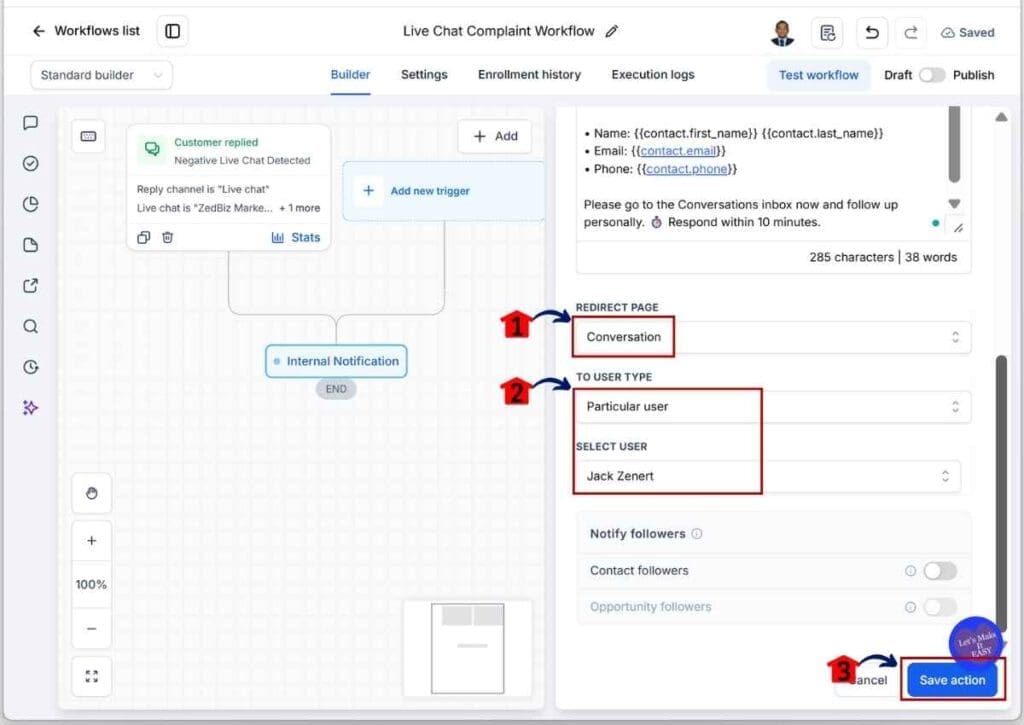
Task: Click Add new trigger
Action: [443, 191]
